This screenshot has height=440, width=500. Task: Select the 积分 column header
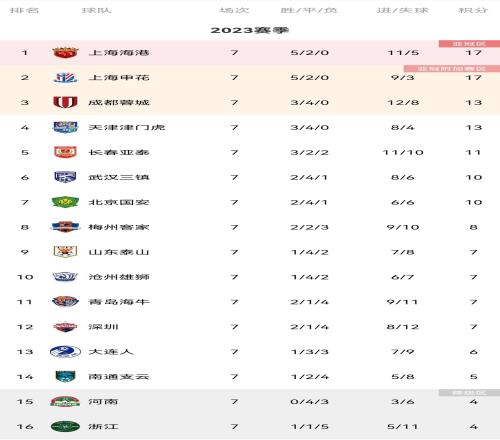click(x=473, y=10)
